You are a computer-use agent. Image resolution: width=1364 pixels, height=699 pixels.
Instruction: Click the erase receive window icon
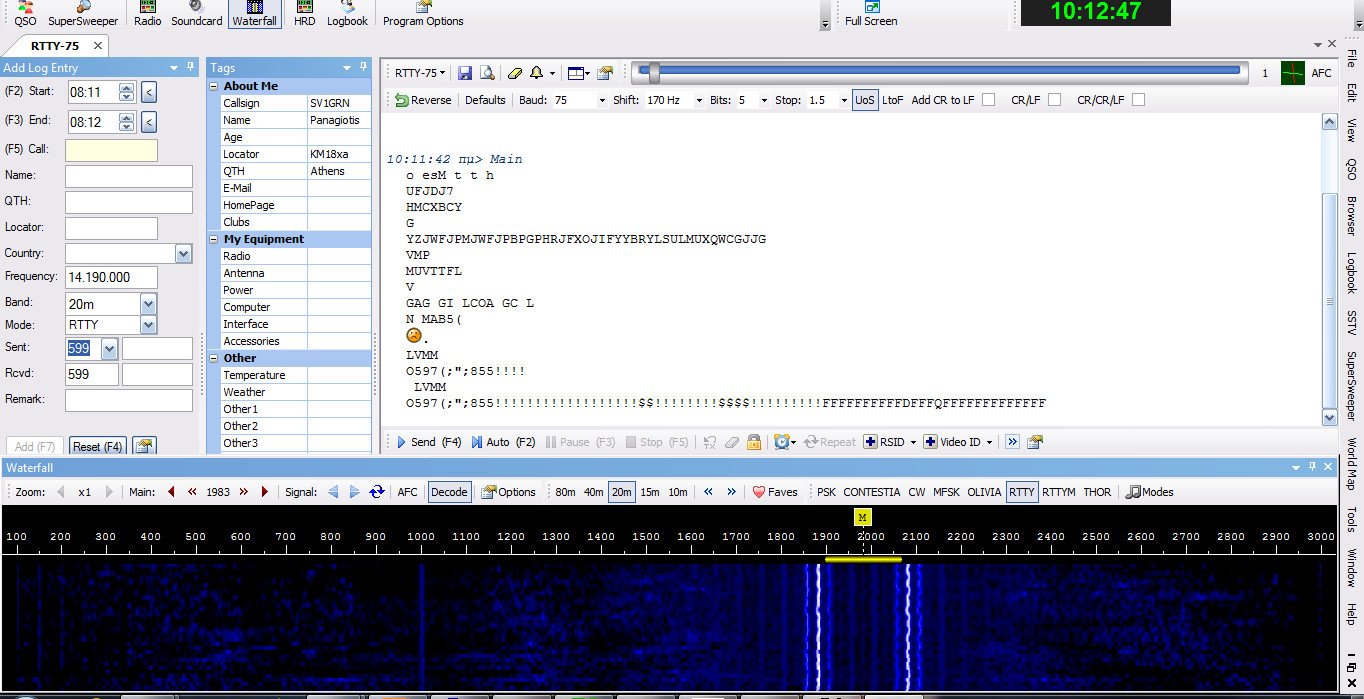[515, 72]
